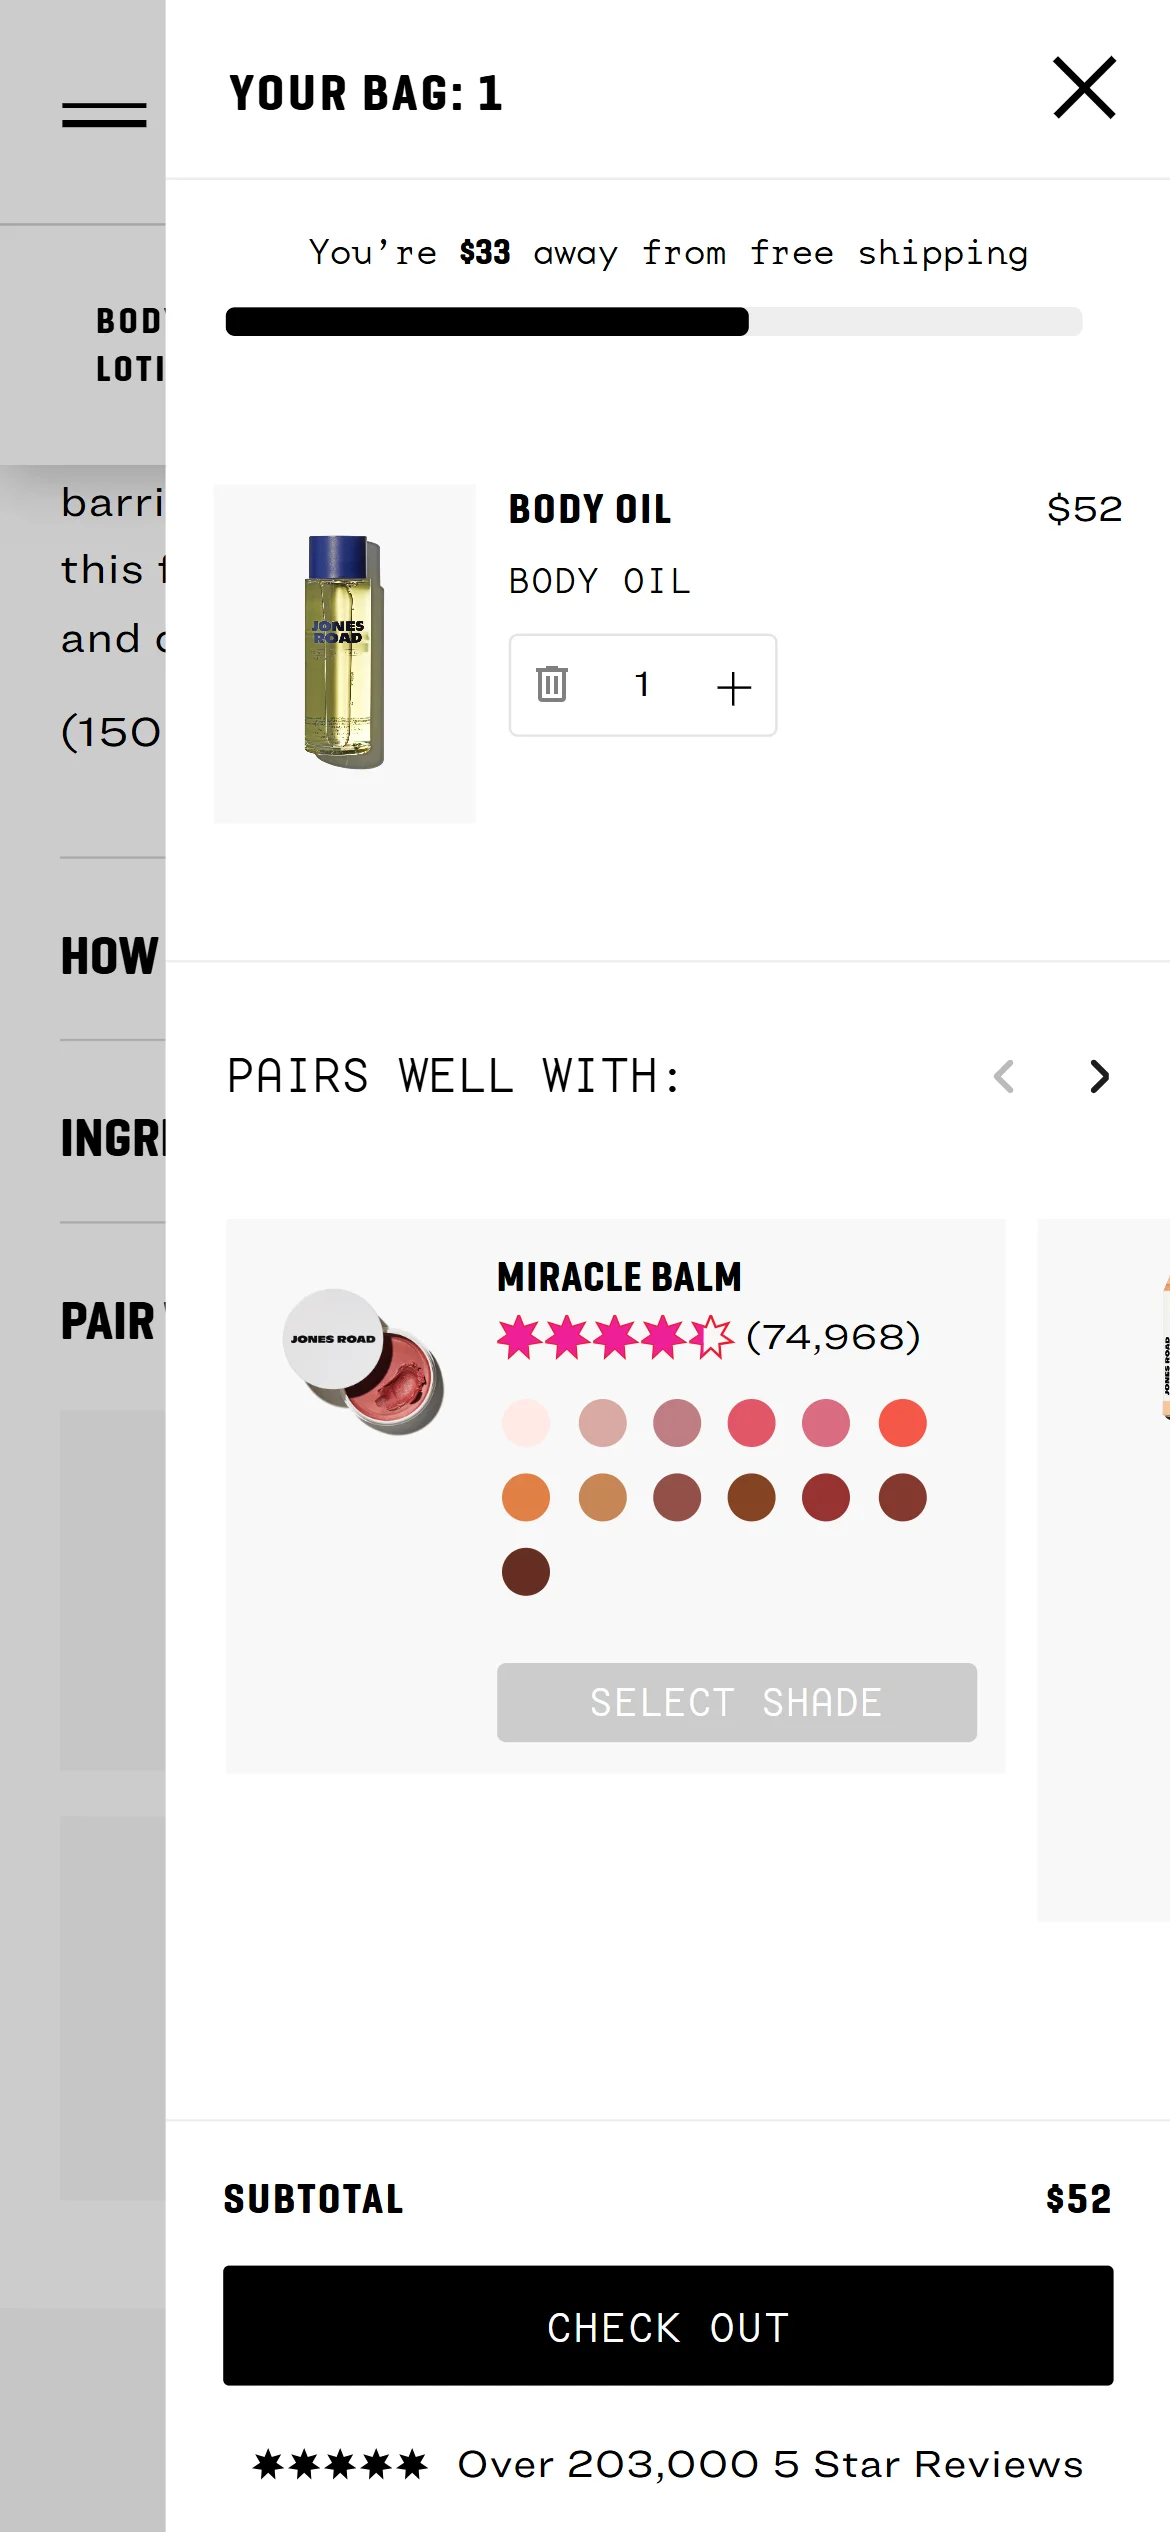
Task: Increase Body Oil quantity with plus
Action: pyautogui.click(x=733, y=688)
